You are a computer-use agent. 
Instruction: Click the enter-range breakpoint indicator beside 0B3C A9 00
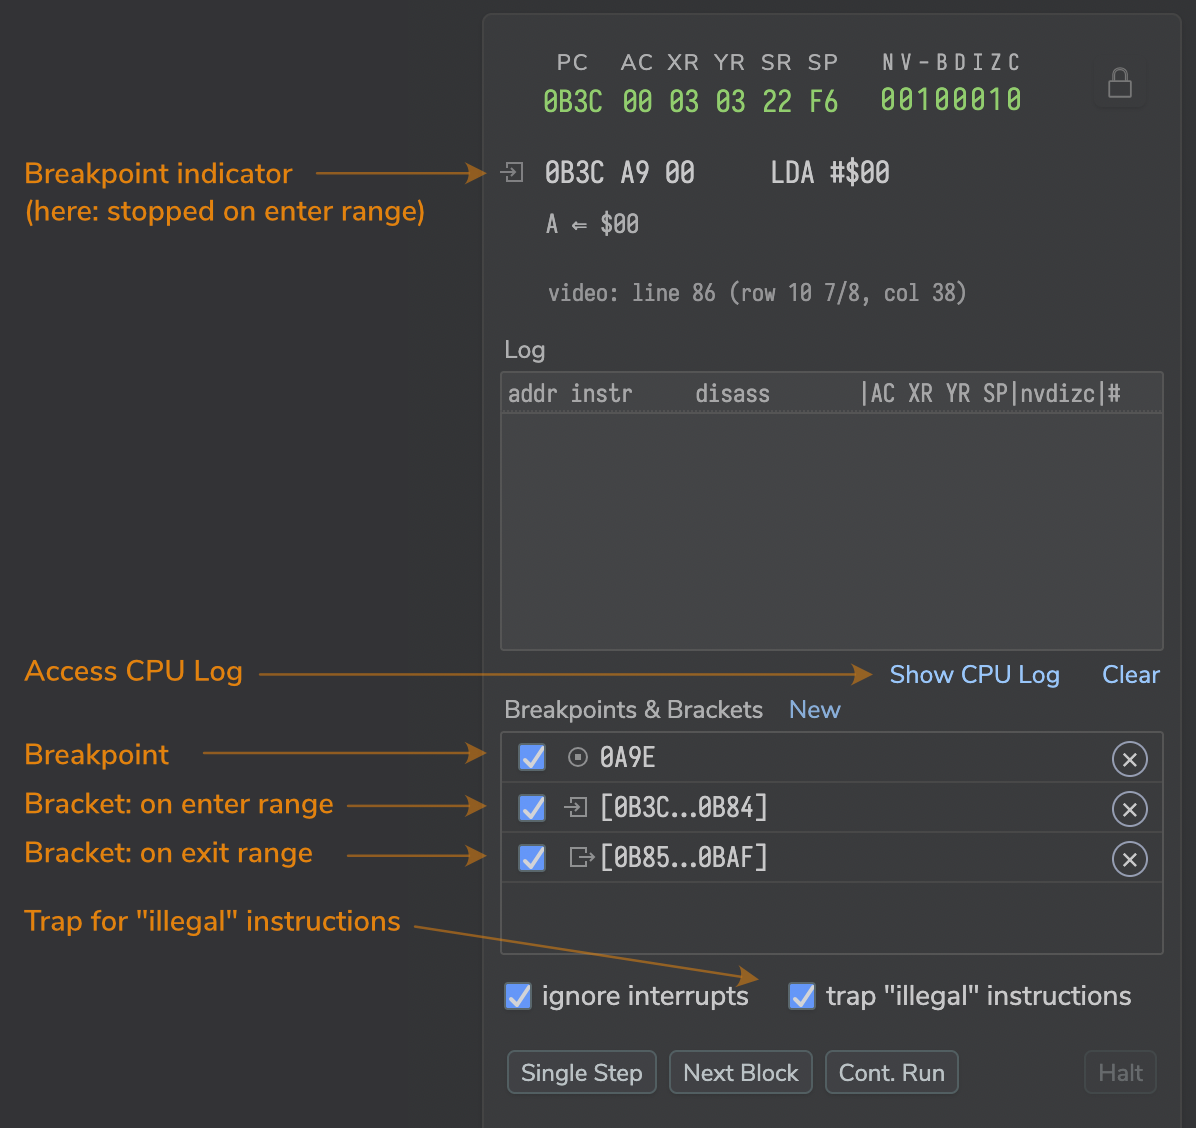512,172
